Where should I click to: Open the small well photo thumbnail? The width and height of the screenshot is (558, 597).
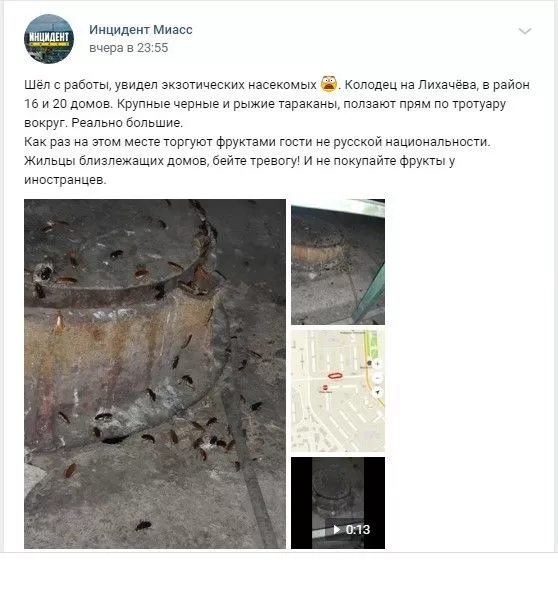[338, 262]
